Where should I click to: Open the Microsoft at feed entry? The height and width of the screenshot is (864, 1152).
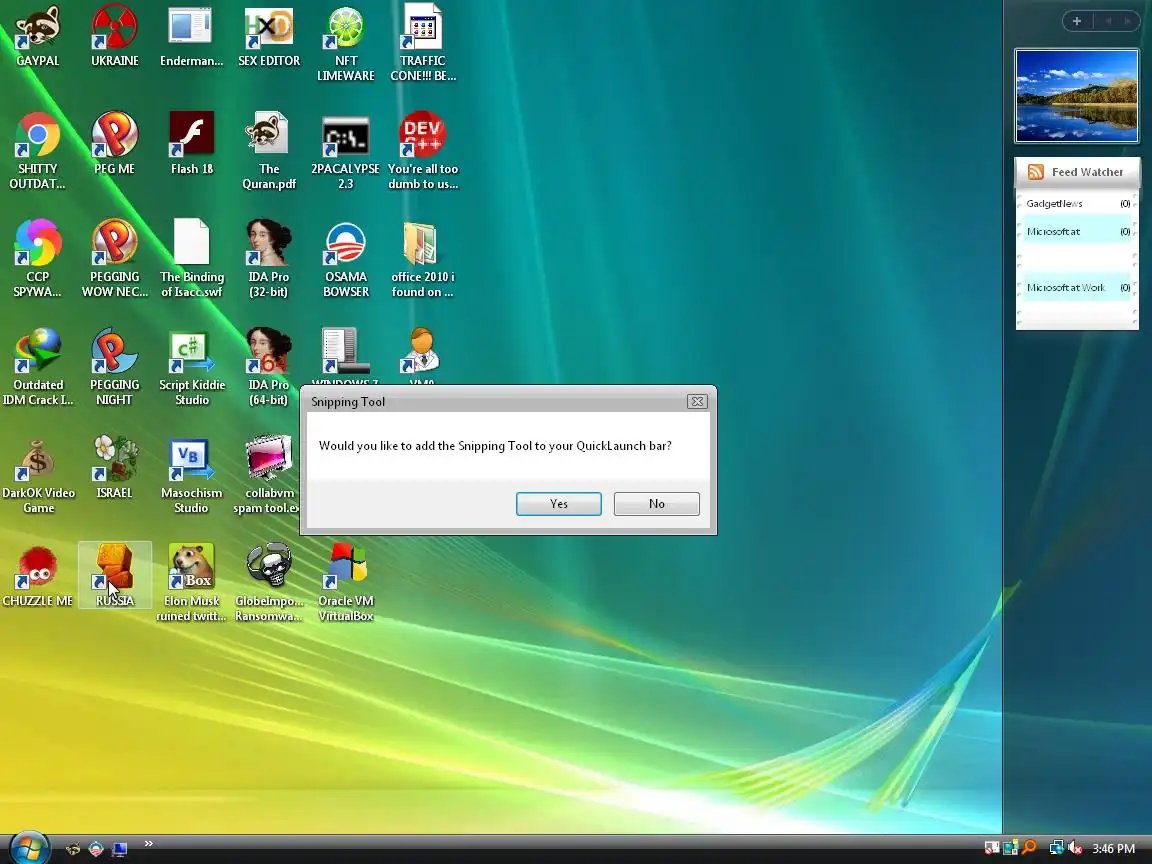1077,231
